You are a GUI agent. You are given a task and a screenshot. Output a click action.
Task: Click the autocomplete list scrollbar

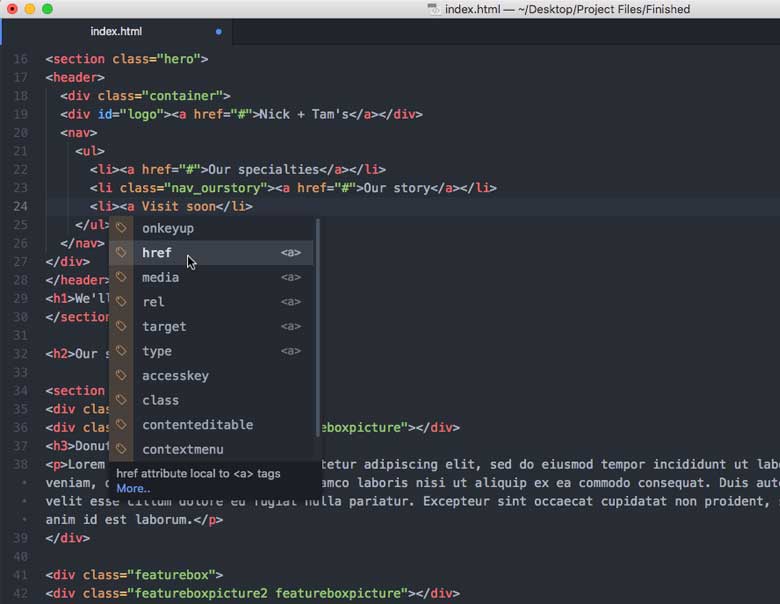(x=318, y=328)
